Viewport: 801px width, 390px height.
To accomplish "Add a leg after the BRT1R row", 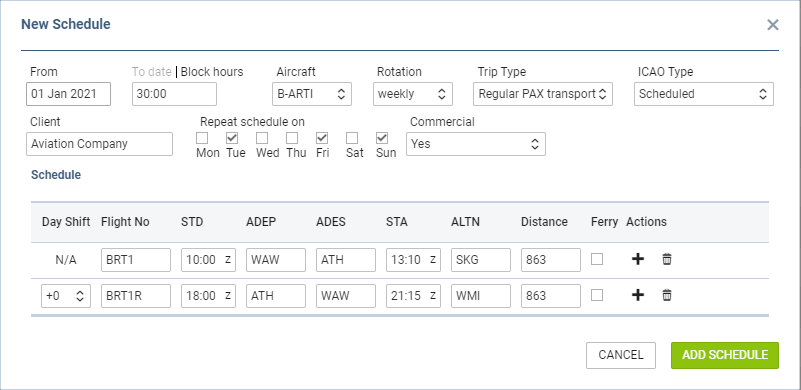I will (x=638, y=295).
